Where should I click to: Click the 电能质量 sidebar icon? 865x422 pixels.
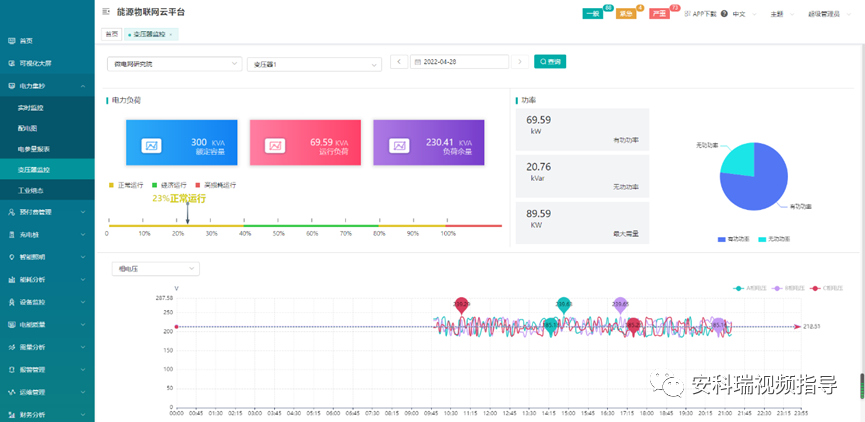pyautogui.click(x=12, y=325)
